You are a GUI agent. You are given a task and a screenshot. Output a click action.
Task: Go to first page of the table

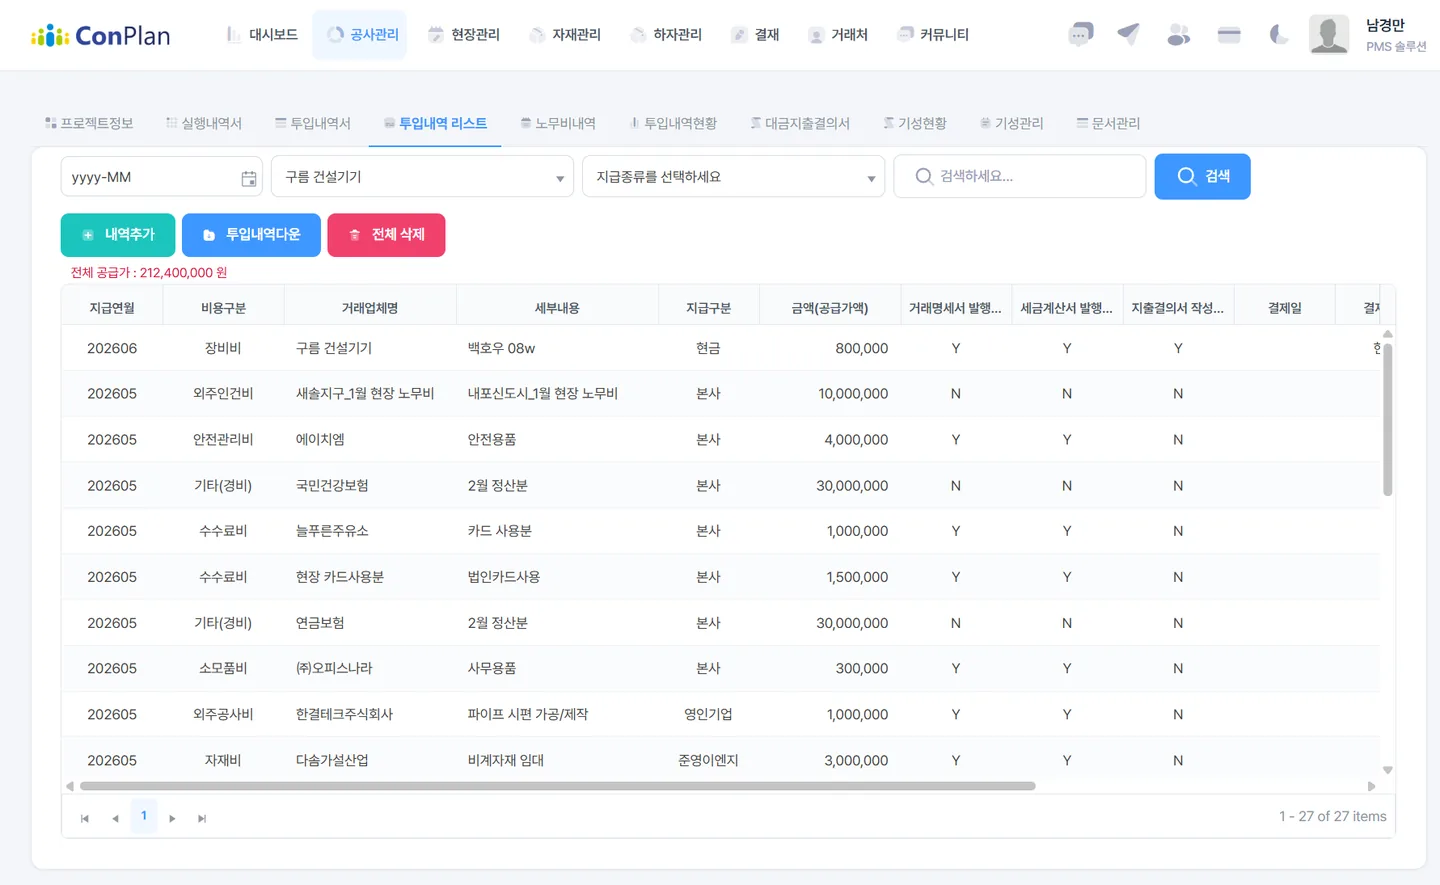click(85, 818)
